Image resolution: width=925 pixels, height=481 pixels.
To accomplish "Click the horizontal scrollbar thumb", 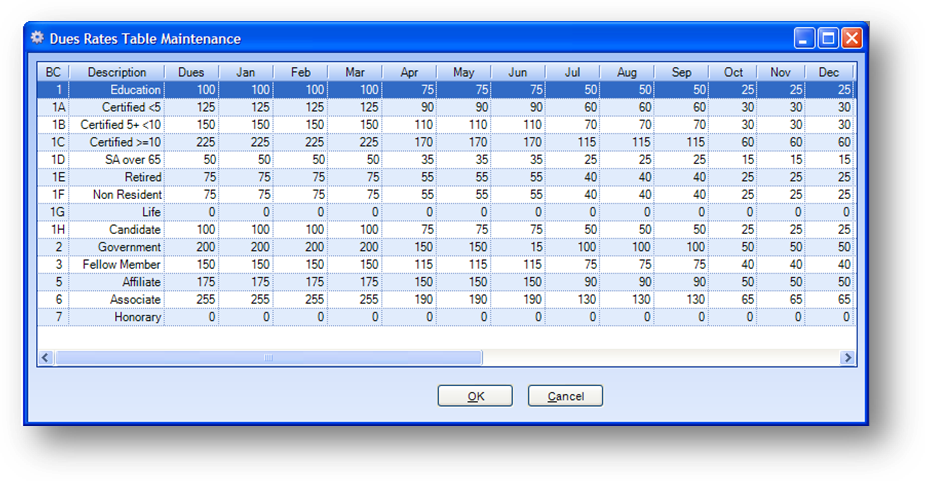I will point(267,358).
